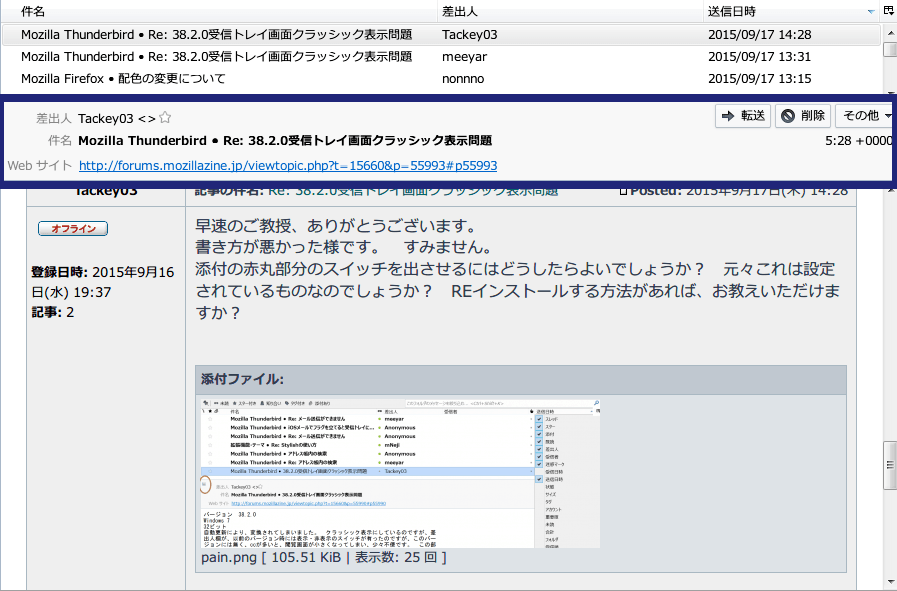Click the message body scrollbar down arrow
Screen dimensions: 897x591
[x=889, y=582]
